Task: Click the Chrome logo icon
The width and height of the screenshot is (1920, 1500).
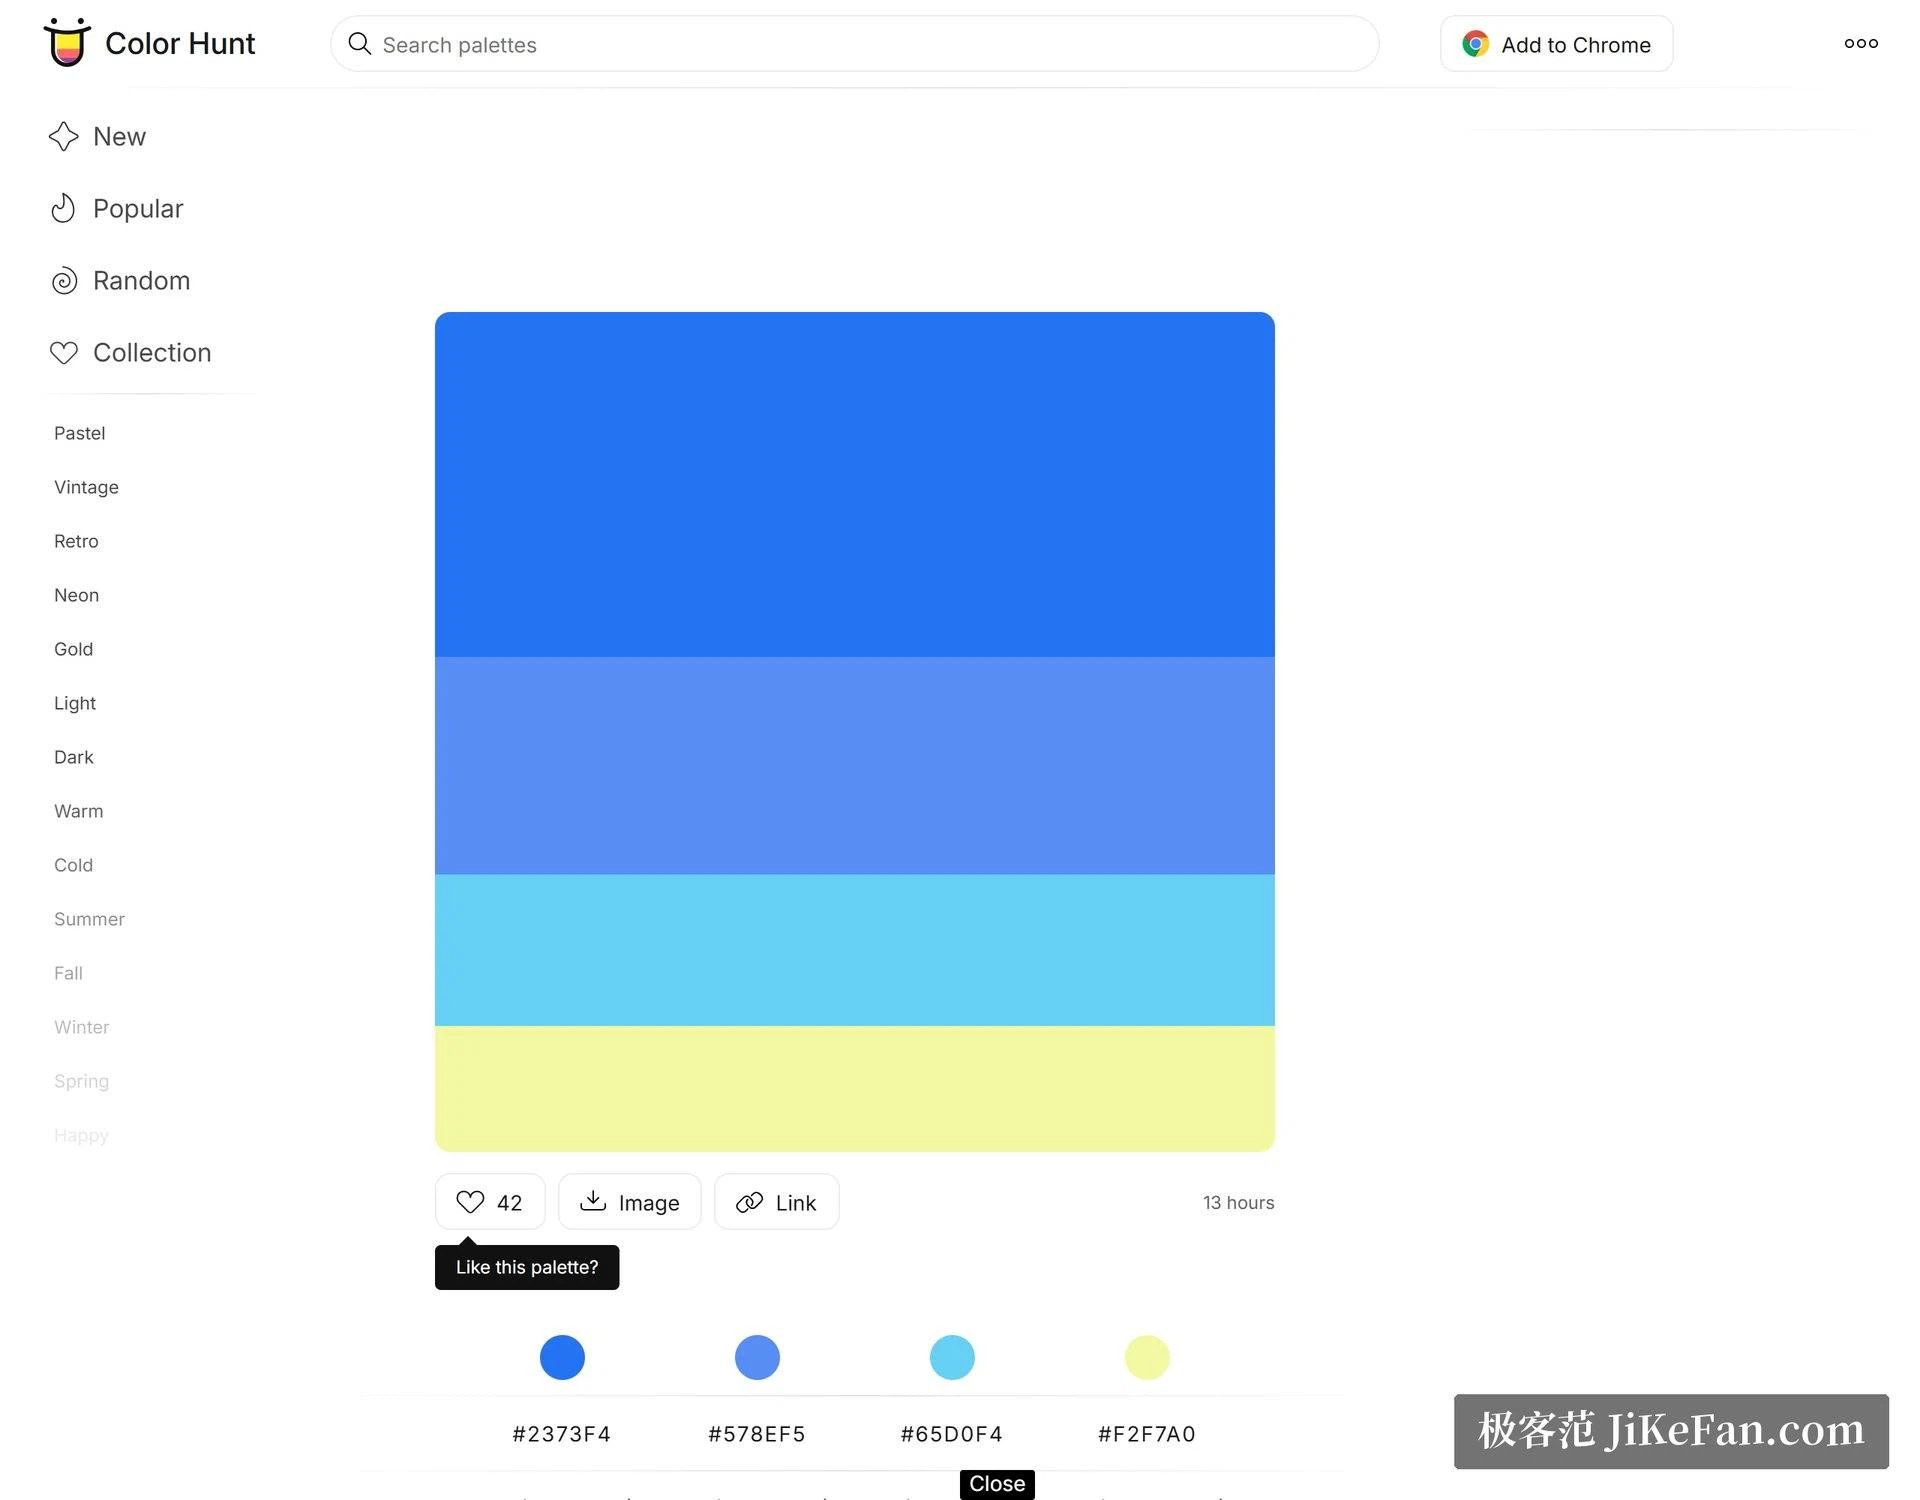Action: pyautogui.click(x=1475, y=44)
